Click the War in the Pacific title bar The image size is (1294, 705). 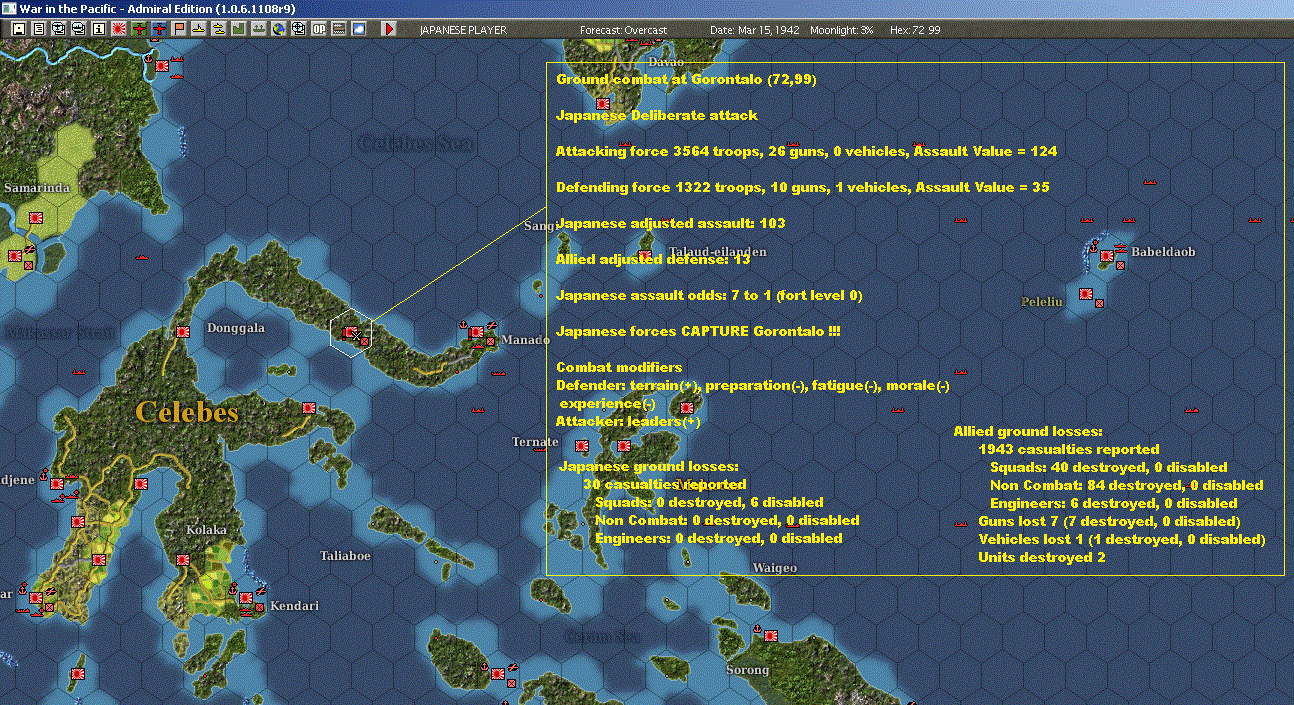[x=647, y=8]
